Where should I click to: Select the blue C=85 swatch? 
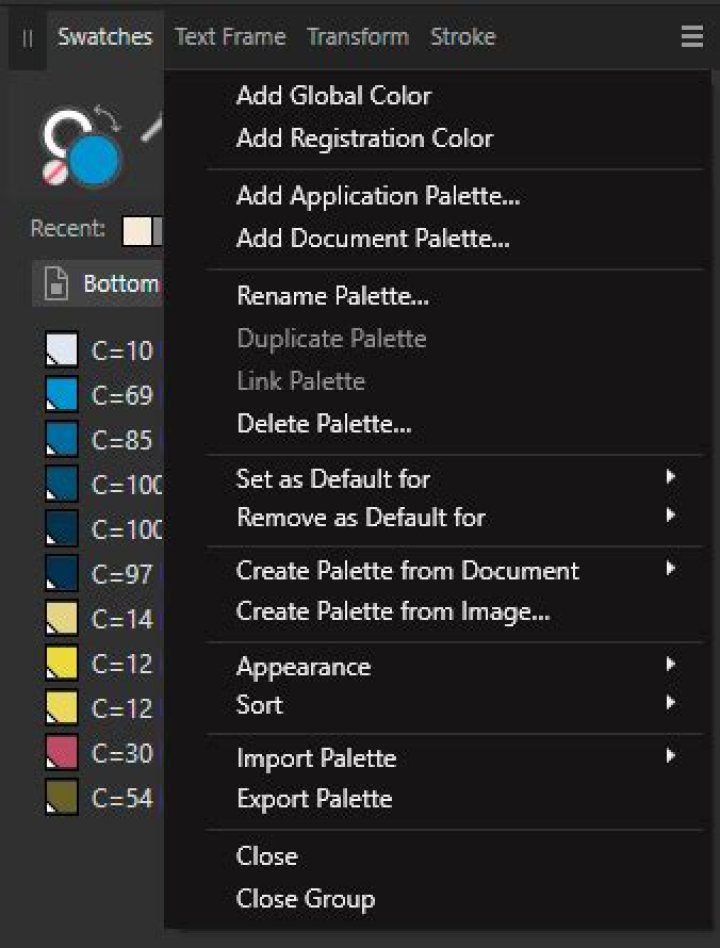[62, 438]
